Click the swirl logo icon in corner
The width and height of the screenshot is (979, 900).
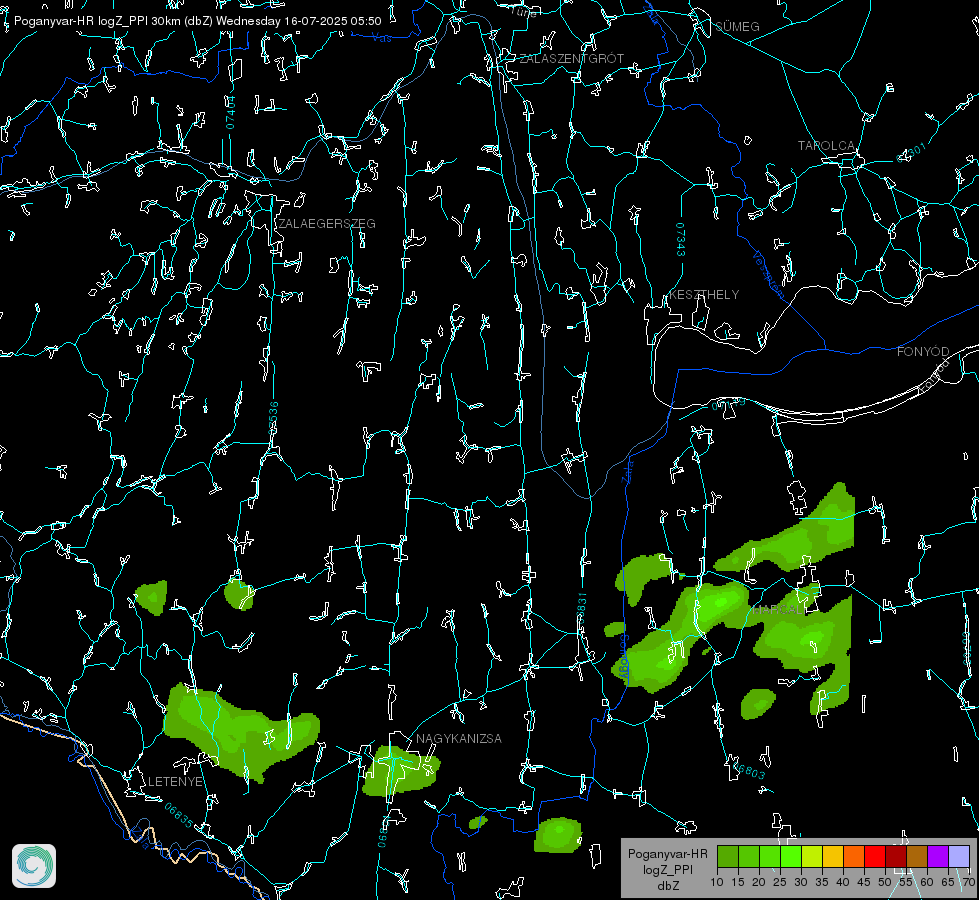pyautogui.click(x=34, y=866)
